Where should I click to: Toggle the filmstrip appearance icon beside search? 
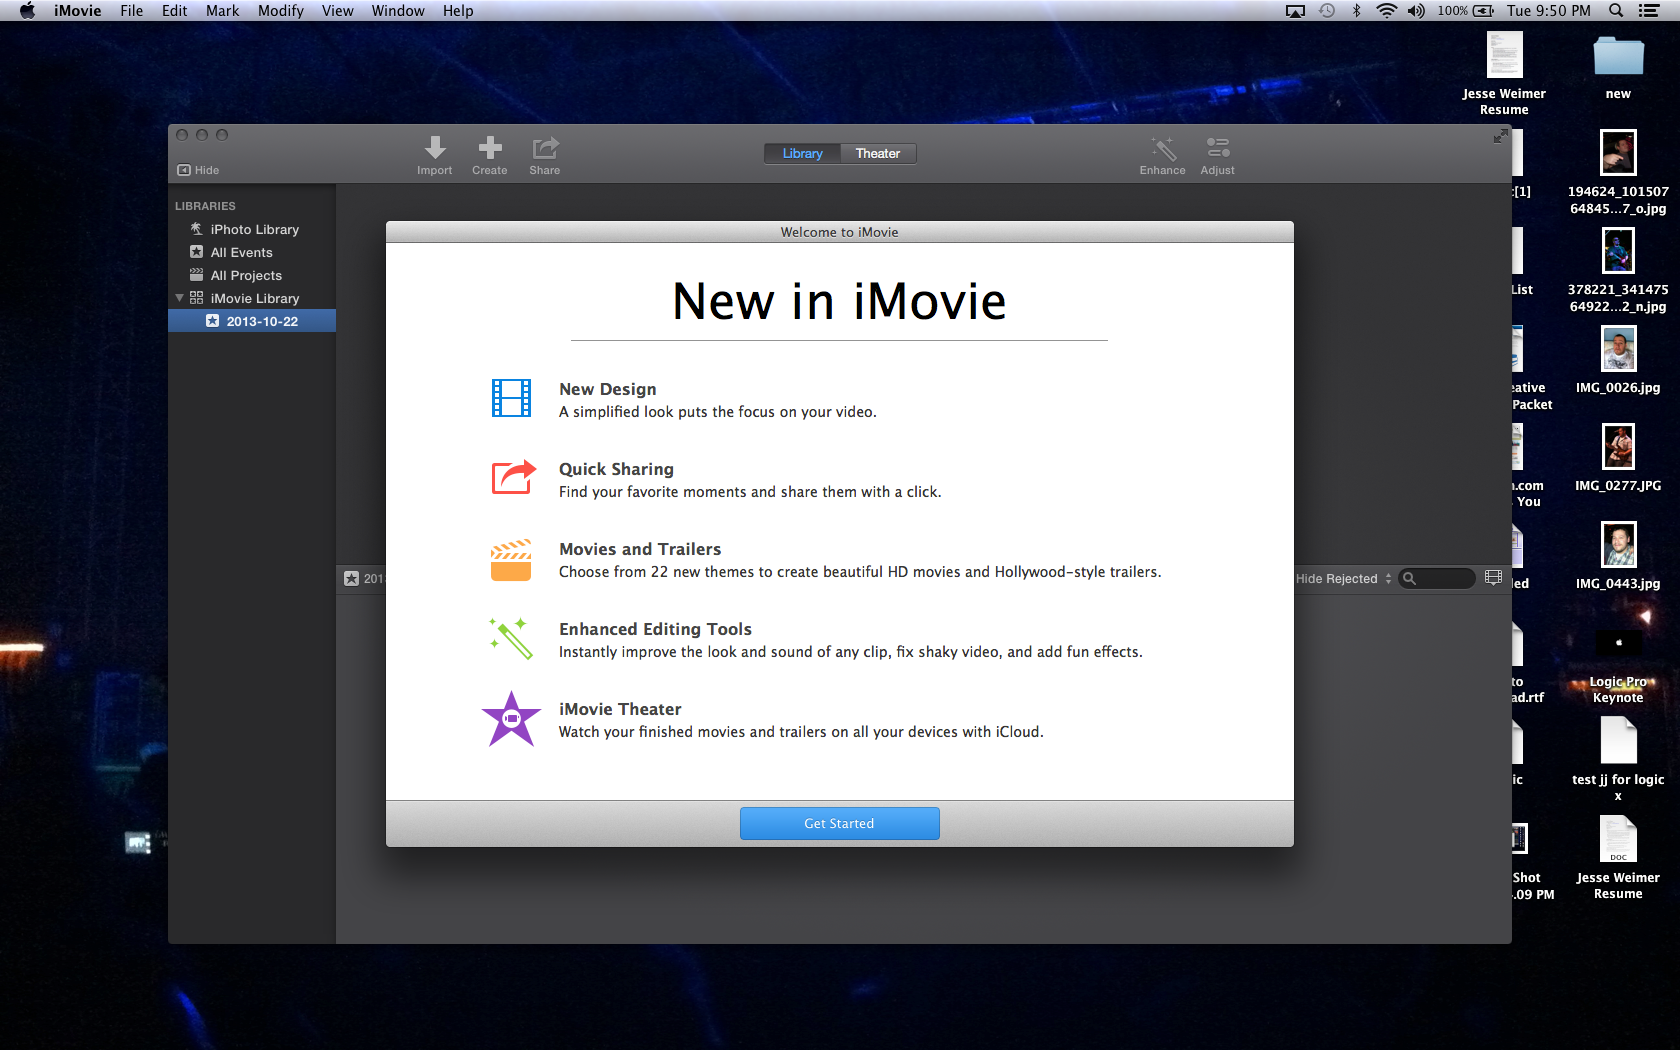coord(1493,577)
